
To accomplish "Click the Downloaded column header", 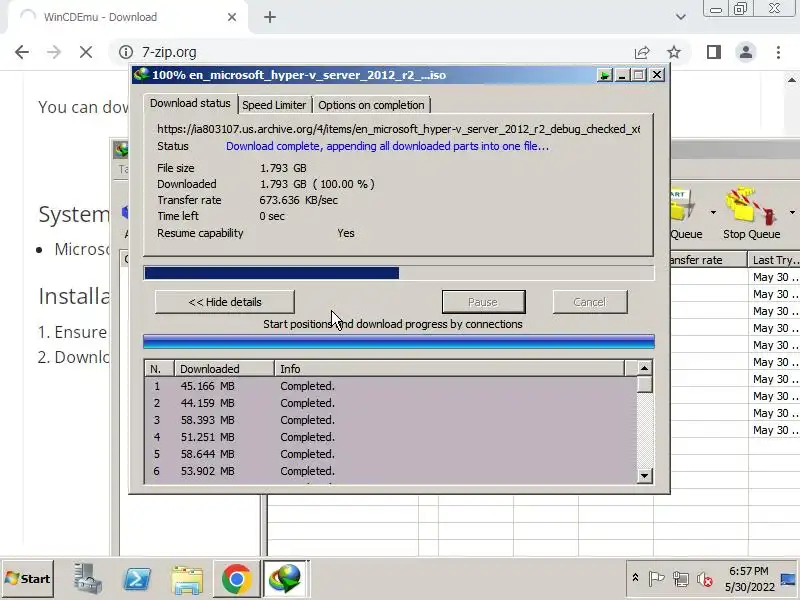I will click(x=224, y=368).
